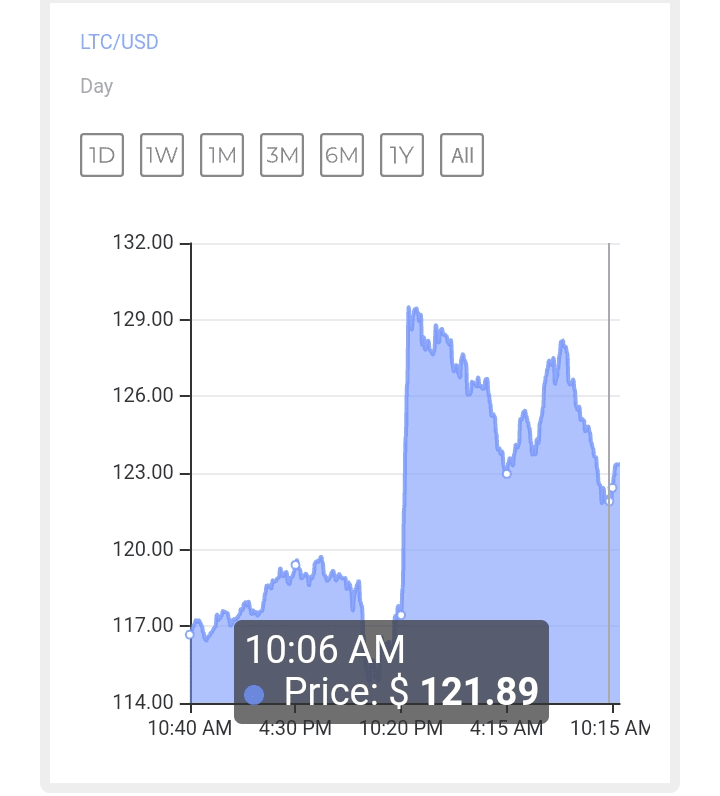Select the All time range

tap(462, 156)
